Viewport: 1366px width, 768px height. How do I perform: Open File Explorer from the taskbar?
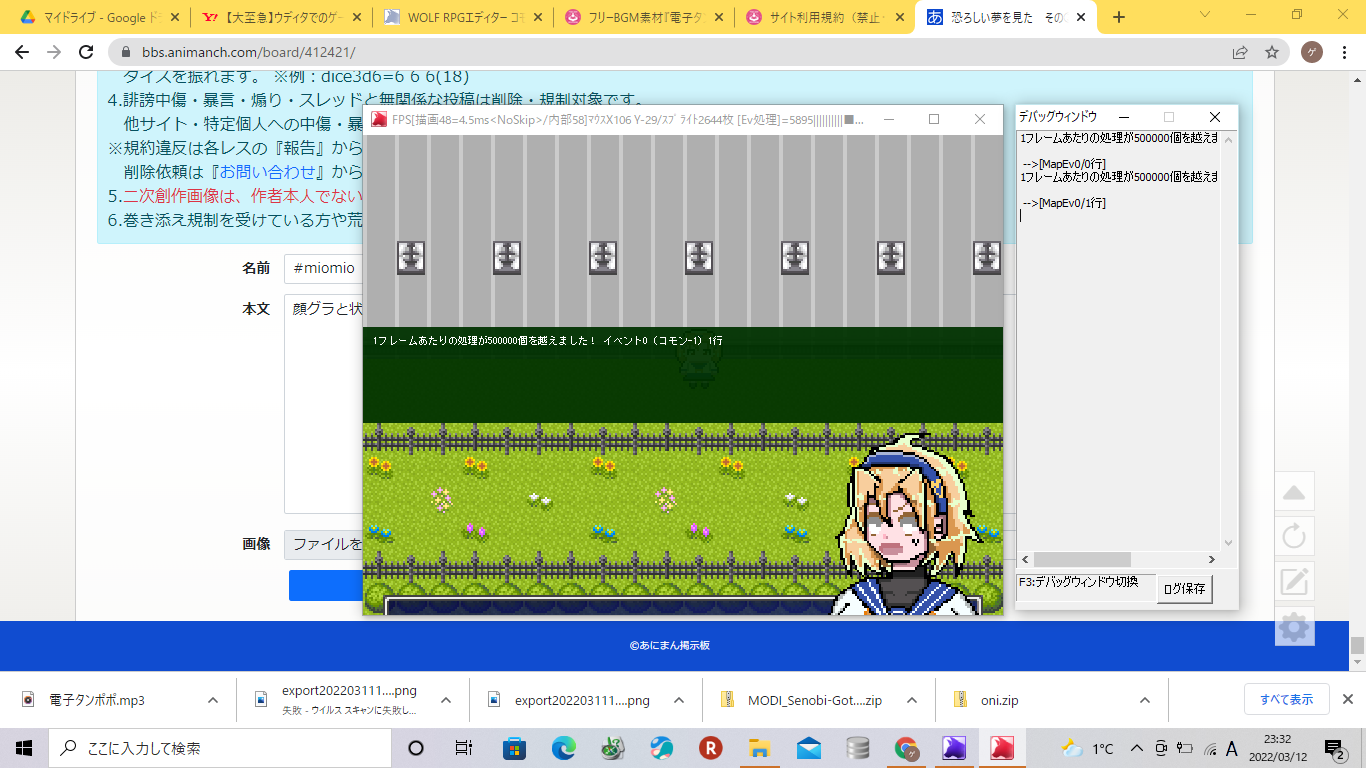pyautogui.click(x=760, y=748)
